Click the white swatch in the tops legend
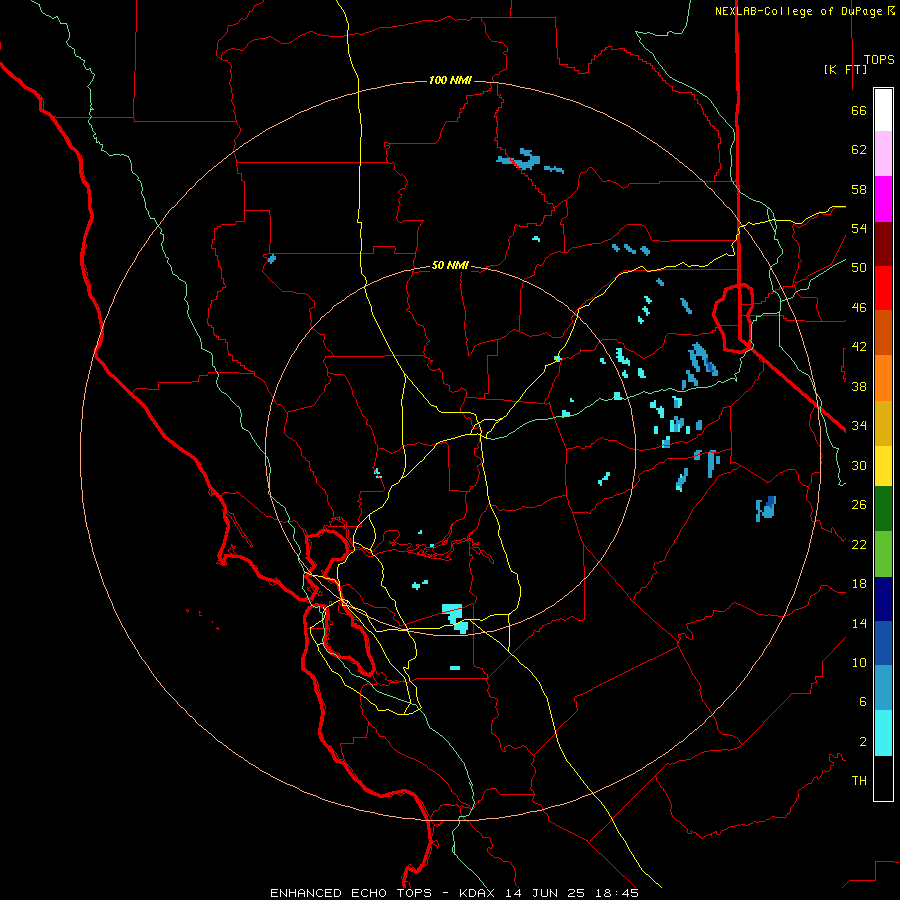900x900 pixels. coord(883,110)
